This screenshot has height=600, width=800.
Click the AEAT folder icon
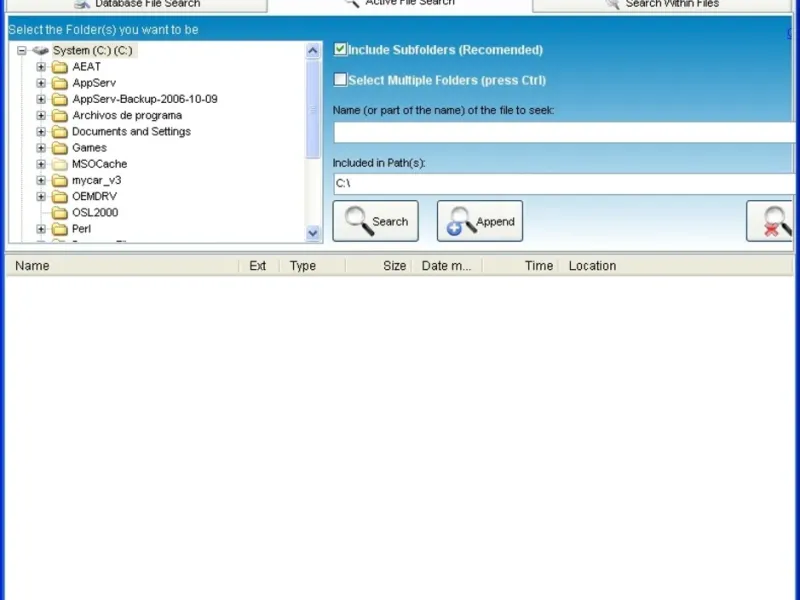pos(60,67)
